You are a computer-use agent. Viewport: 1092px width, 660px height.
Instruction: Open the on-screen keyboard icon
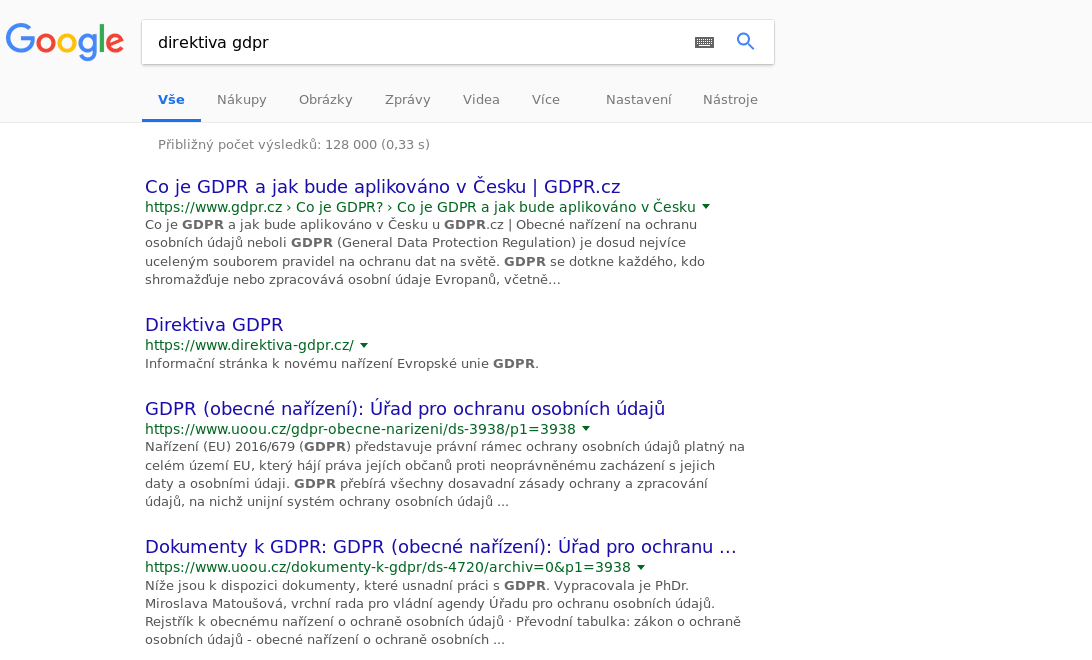(704, 42)
